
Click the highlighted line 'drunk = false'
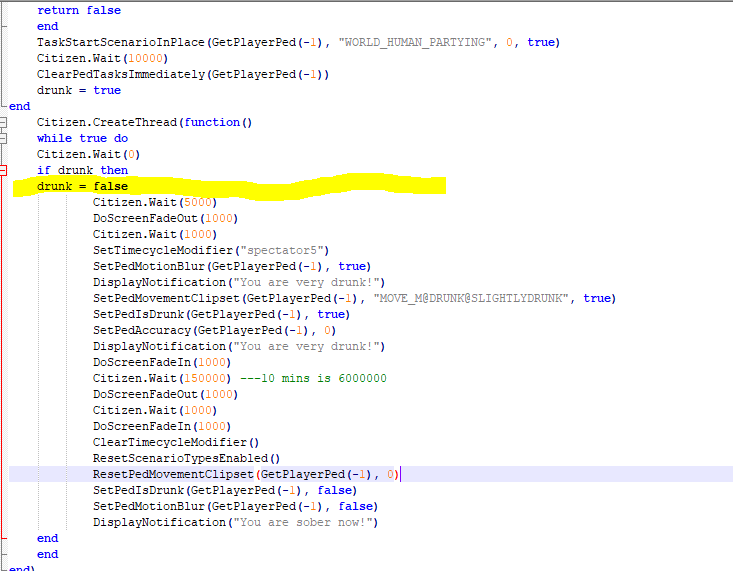(82, 187)
